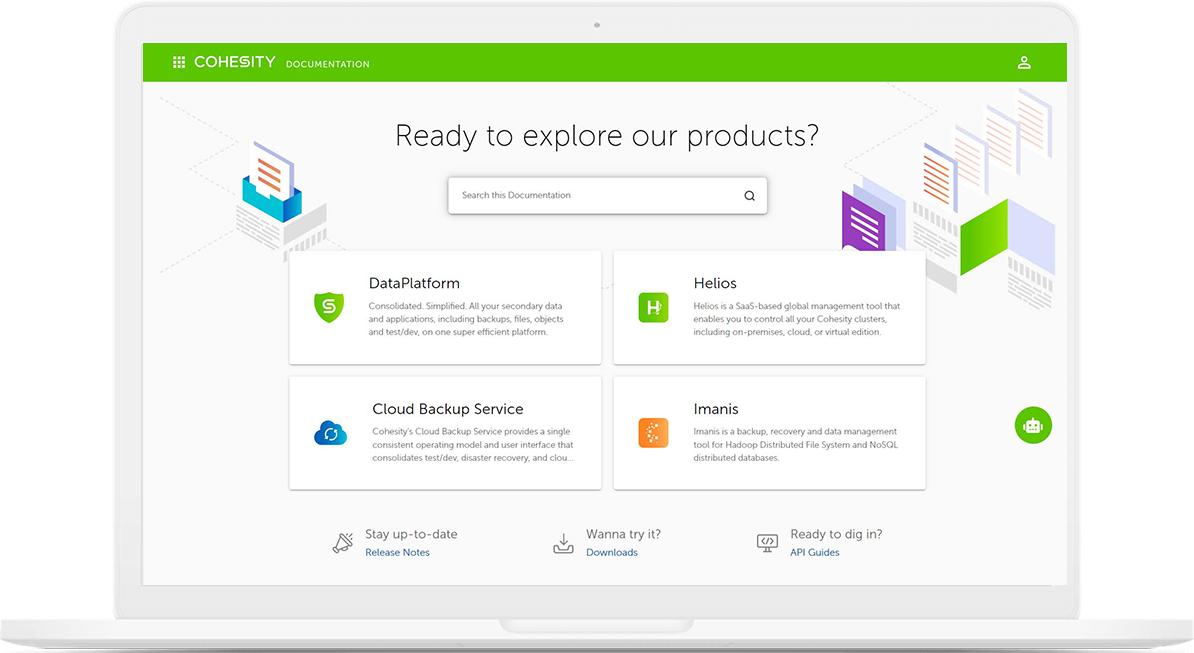Click the code monitor icon by API Guides
This screenshot has width=1194, height=653.
tap(768, 543)
